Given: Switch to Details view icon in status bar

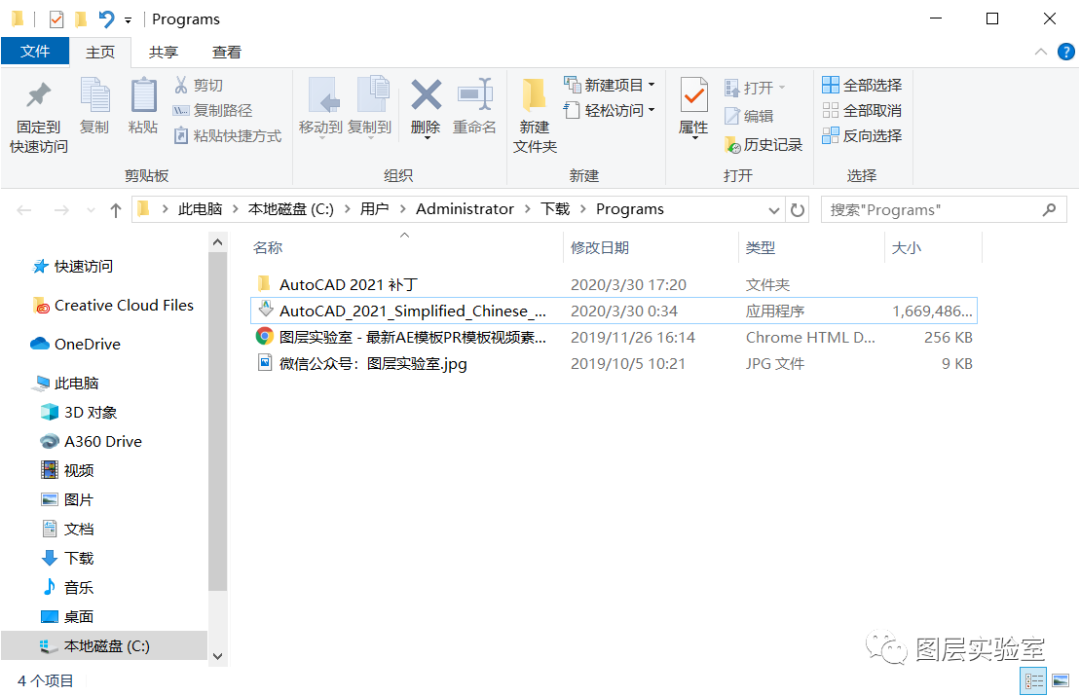Looking at the screenshot, I should pos(1033,681).
